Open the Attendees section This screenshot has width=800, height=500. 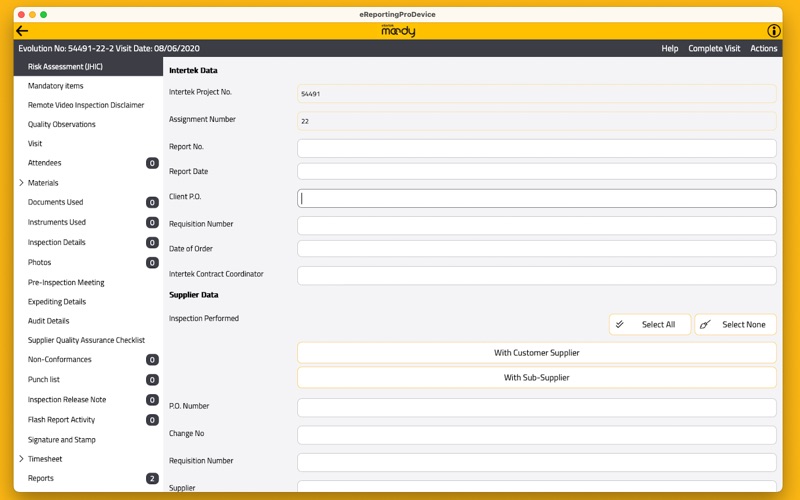coord(88,163)
